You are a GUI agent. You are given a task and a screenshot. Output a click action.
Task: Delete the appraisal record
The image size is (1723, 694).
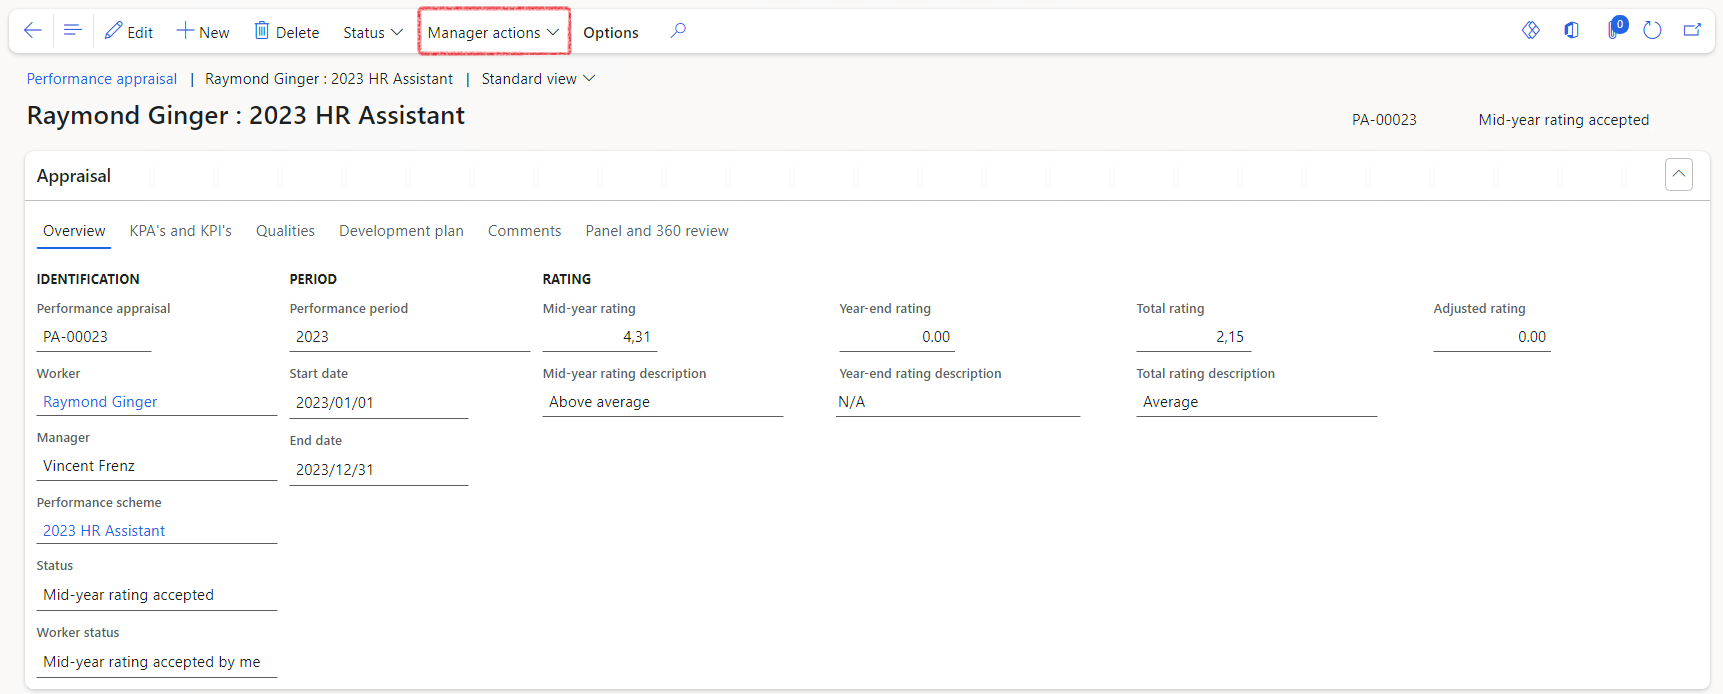[x=286, y=32]
